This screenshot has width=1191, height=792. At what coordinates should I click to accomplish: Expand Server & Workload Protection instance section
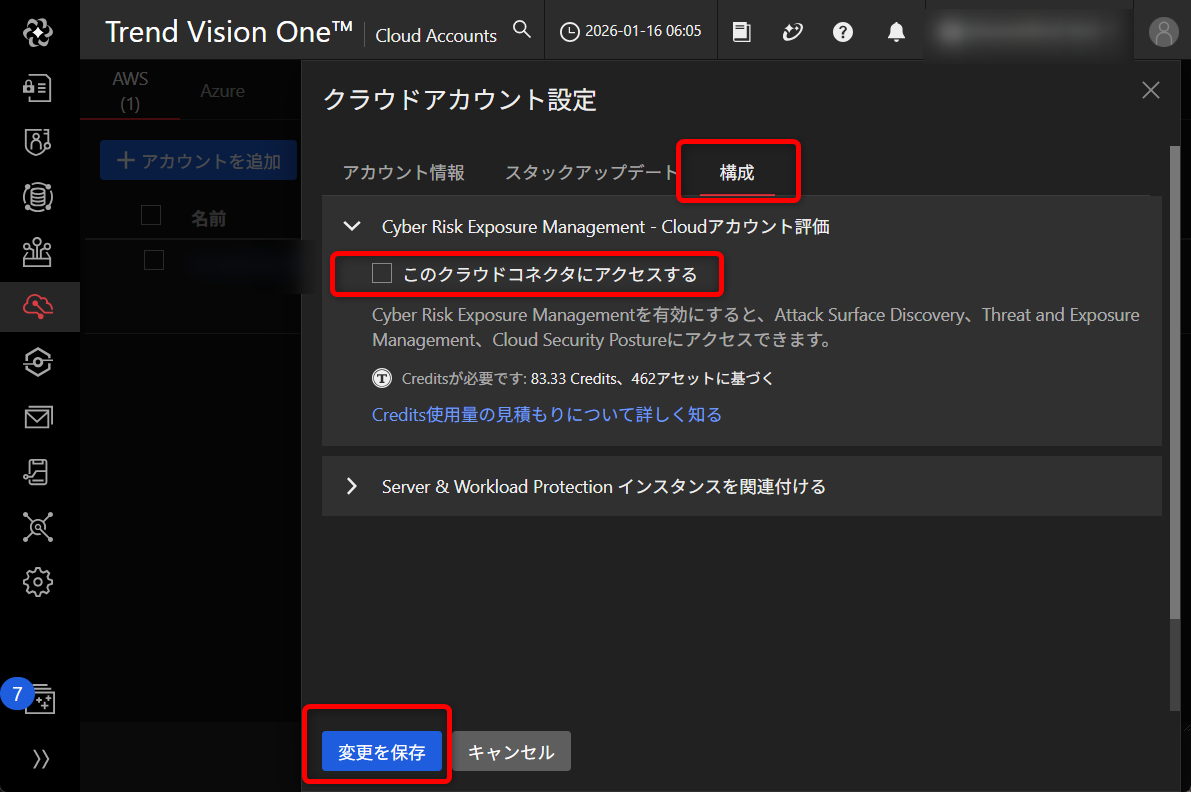point(352,486)
